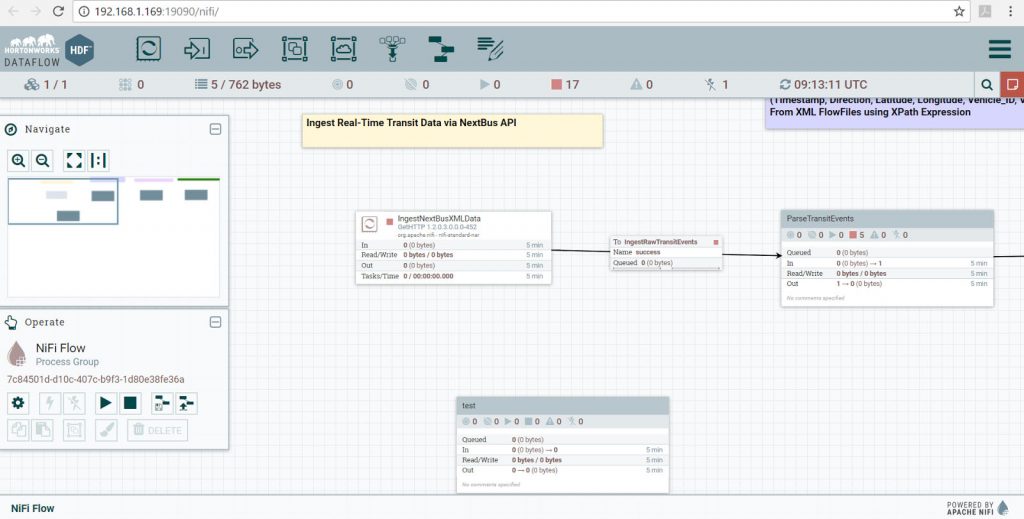Select the Output Port toolbar icon
Screen dimensions: 1024x519
point(245,48)
